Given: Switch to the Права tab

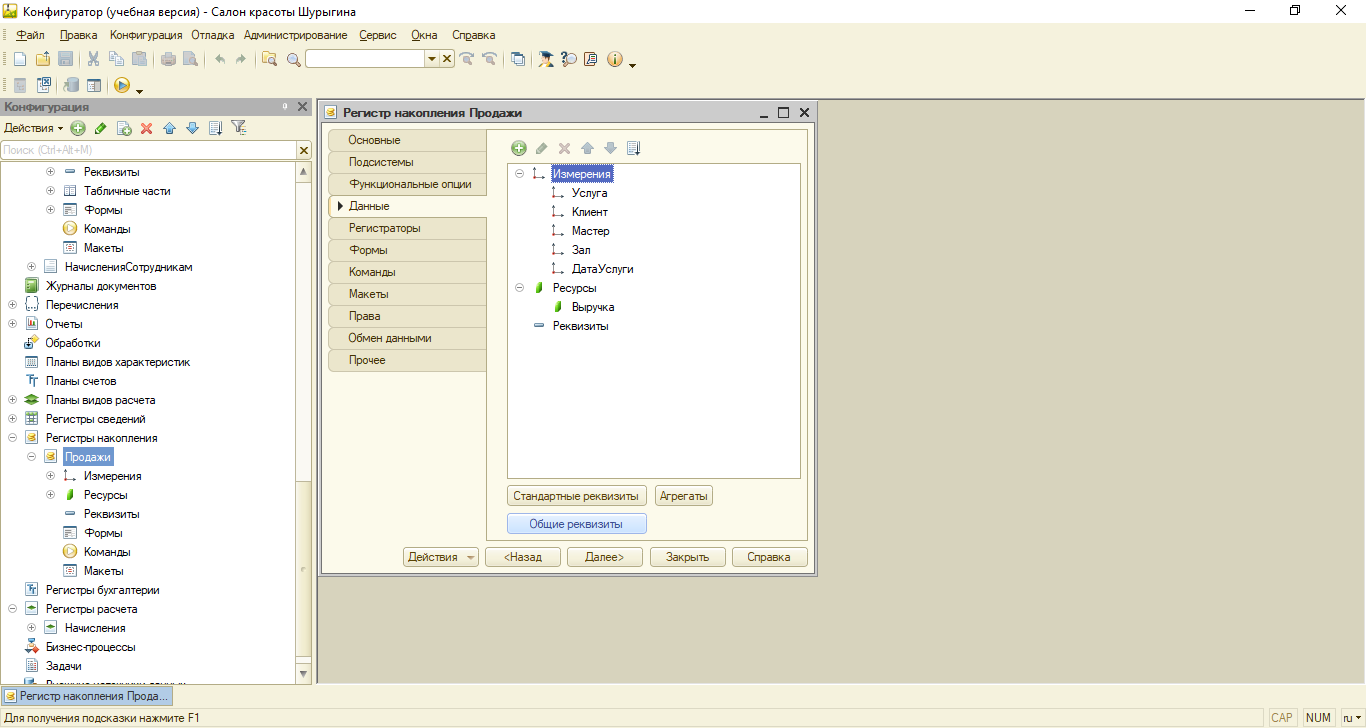Looking at the screenshot, I should point(407,316).
